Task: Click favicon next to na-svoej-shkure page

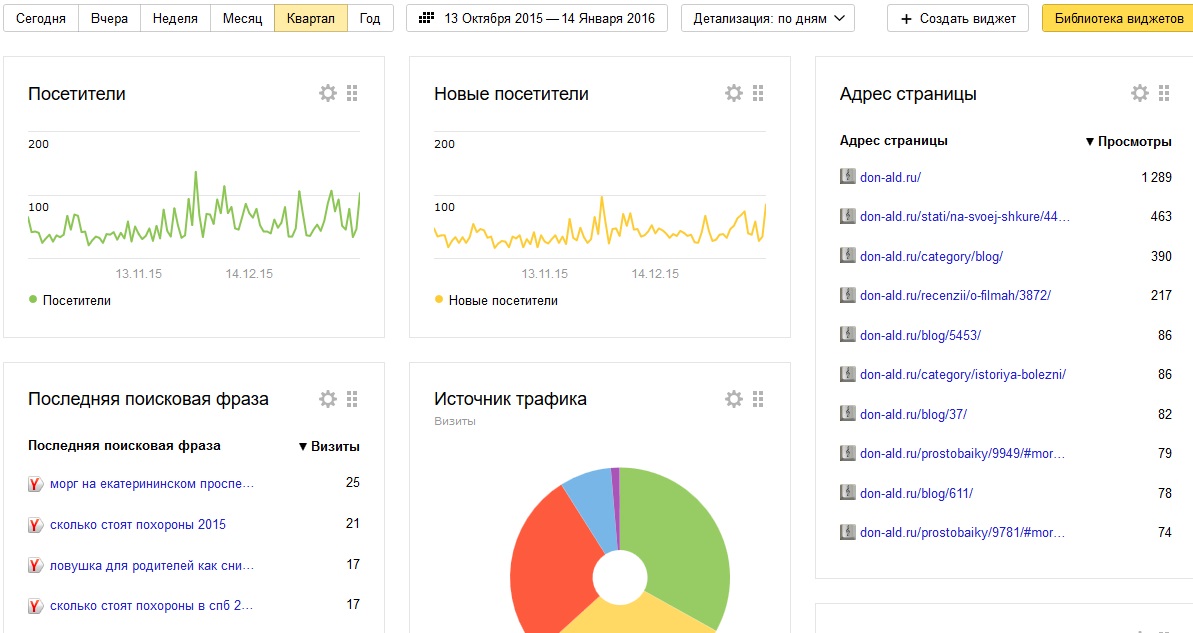Action: (x=848, y=216)
